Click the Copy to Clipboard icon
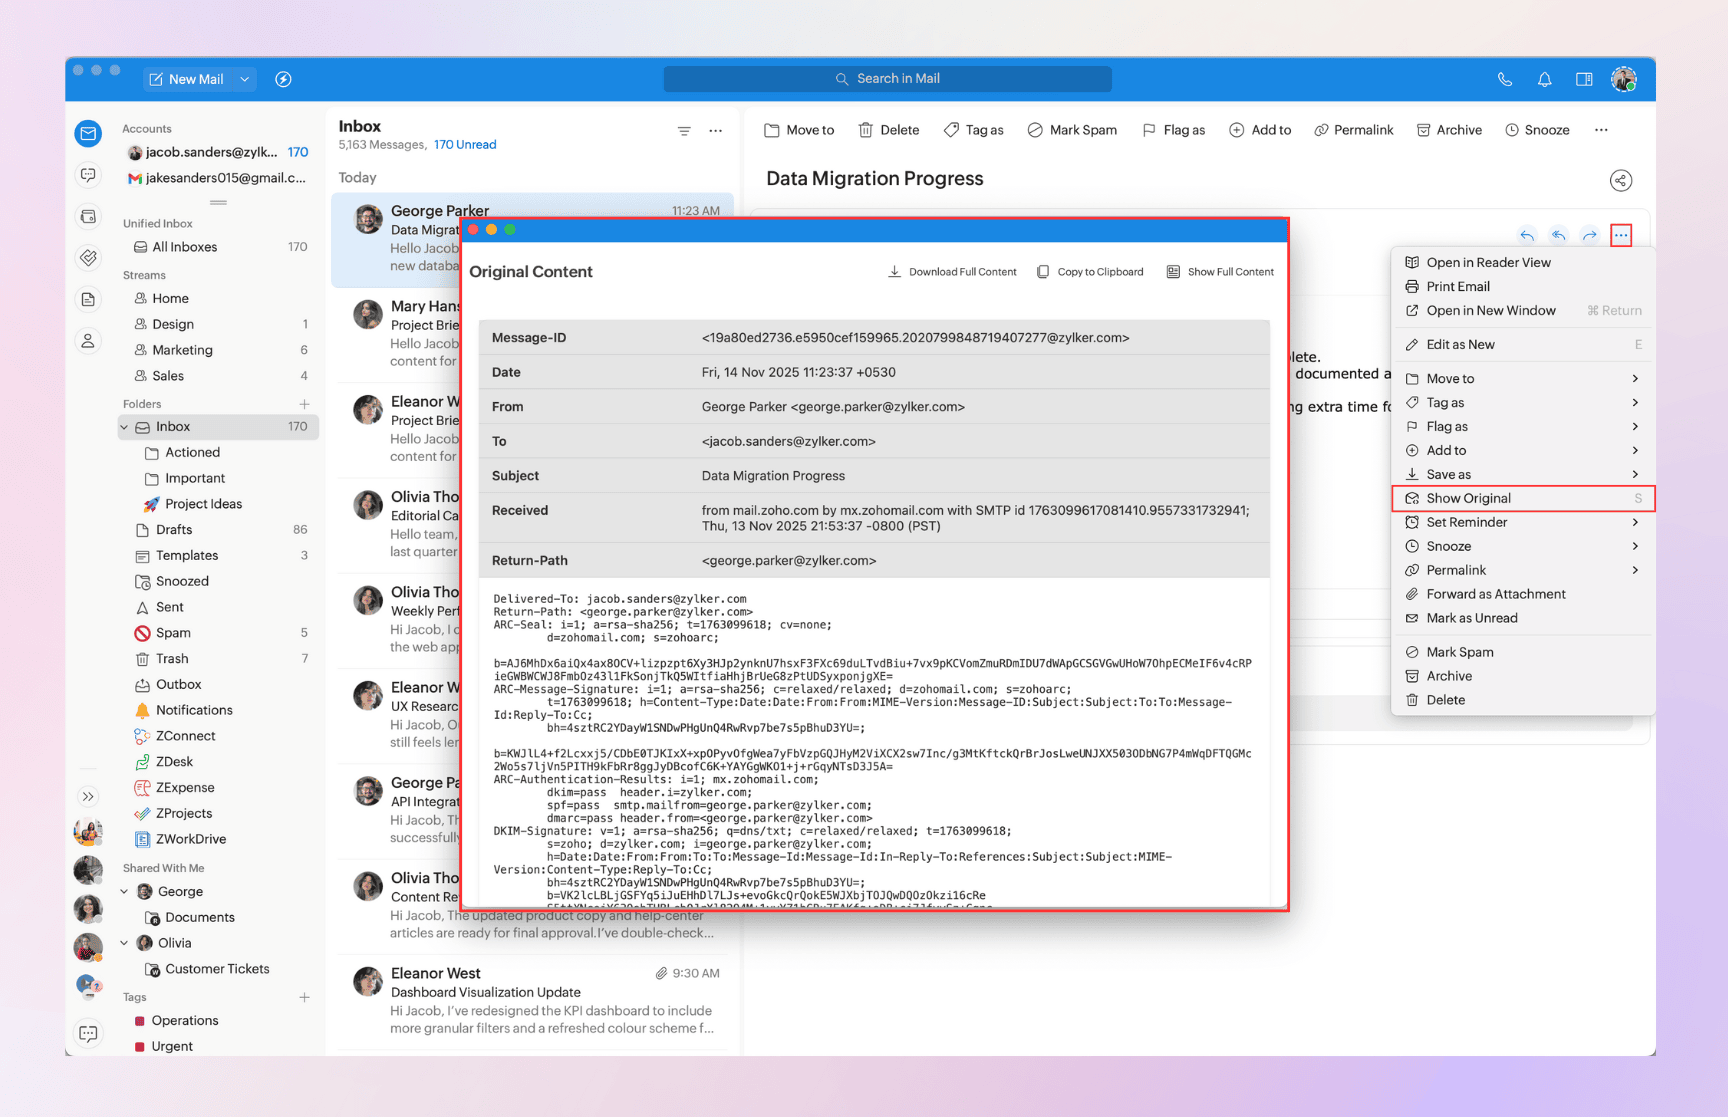 (x=1043, y=272)
